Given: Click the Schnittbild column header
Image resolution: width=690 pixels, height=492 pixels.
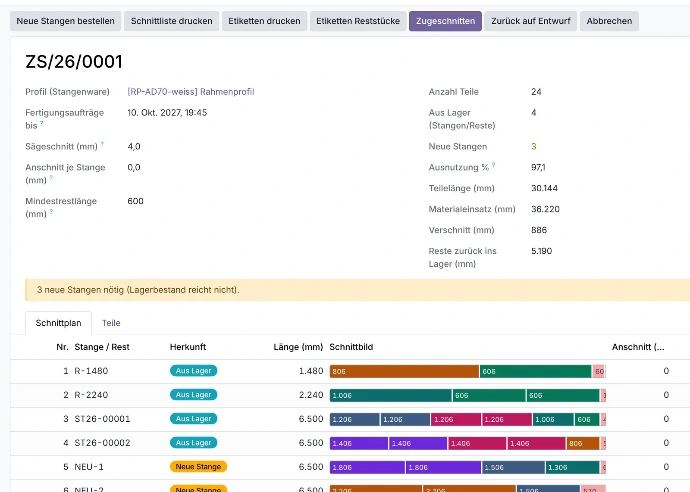Looking at the screenshot, I should 351,347.
